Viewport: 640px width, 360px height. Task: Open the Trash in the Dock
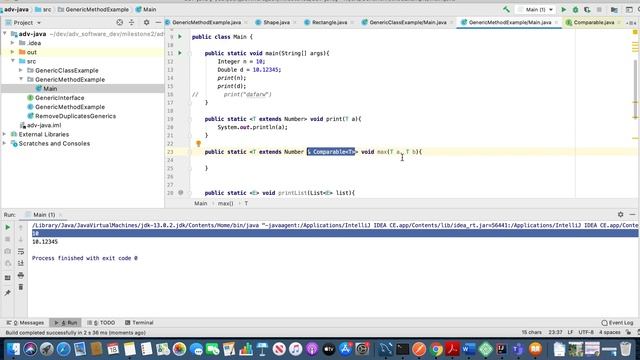[625, 349]
